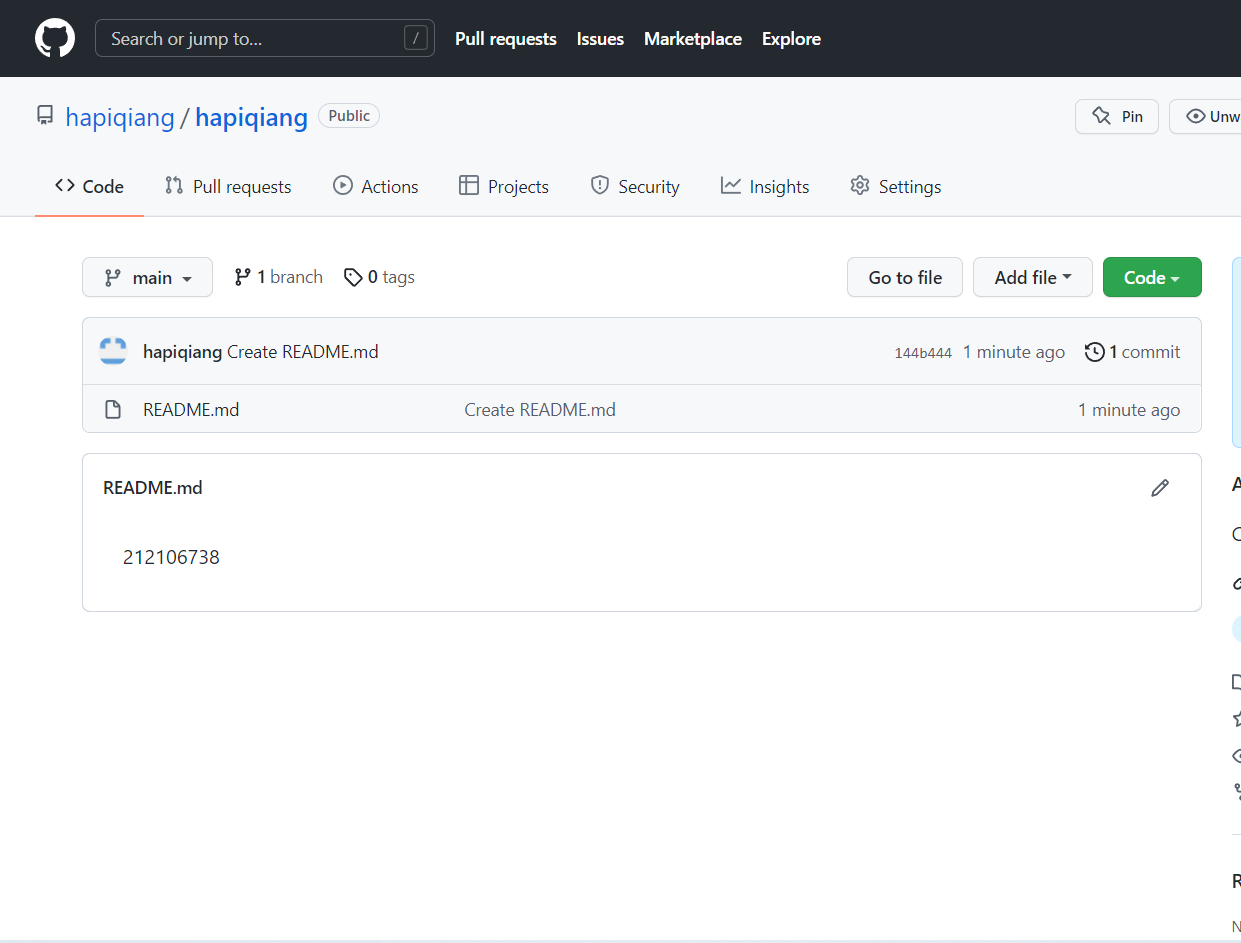Screen dimensions: 1241x943
Task: Click the 1 minute ago timestamp in README.md row
Action: 1129,410
